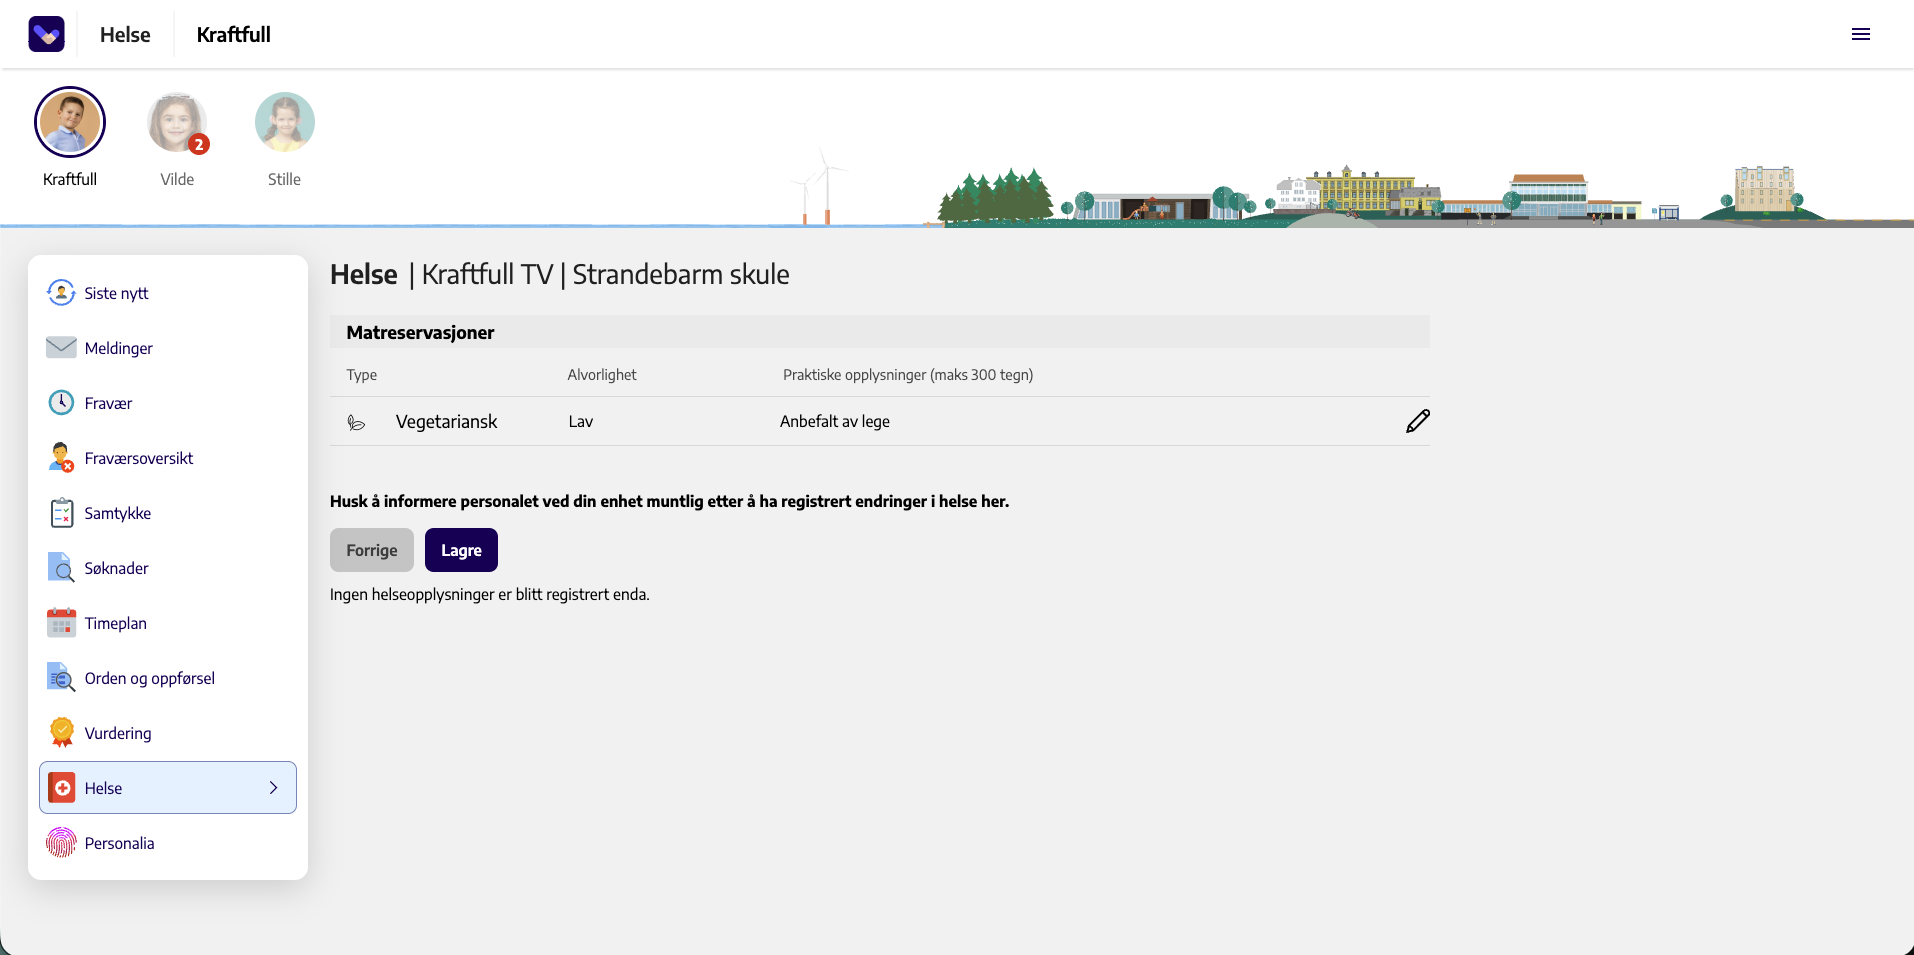Image resolution: width=1914 pixels, height=955 pixels.
Task: Open Vurdering page
Action: click(168, 733)
